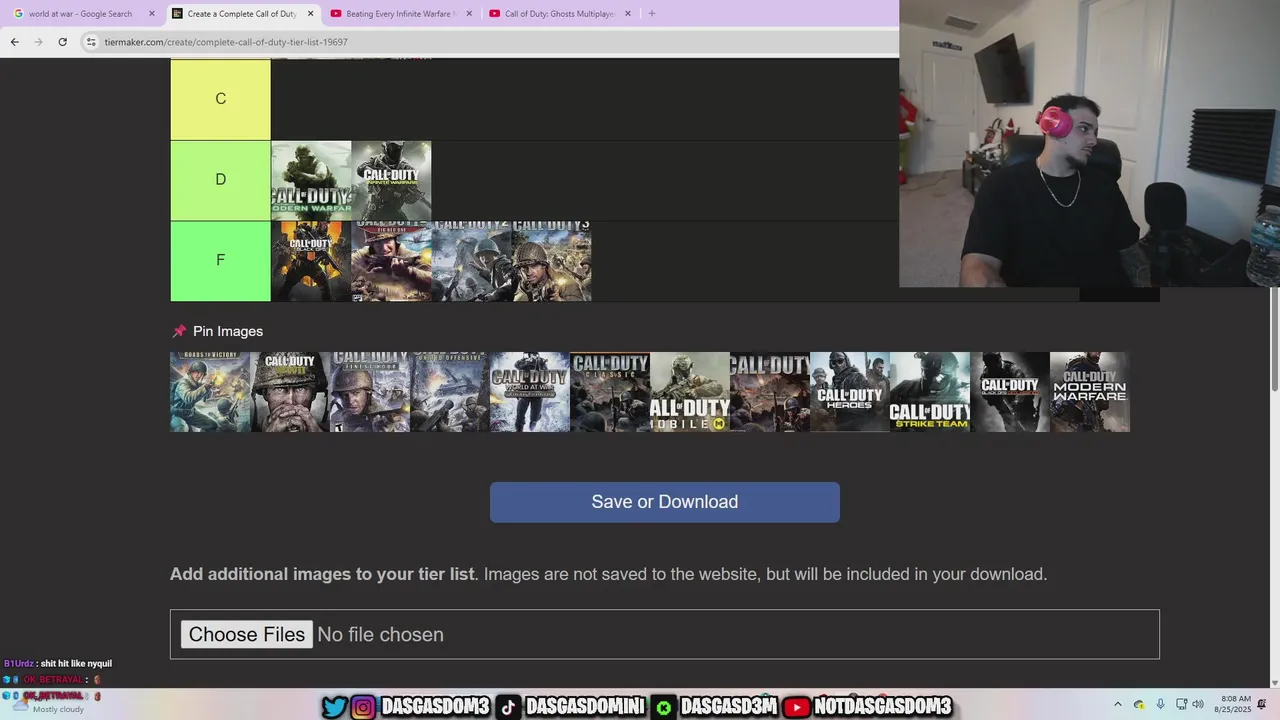Click the yellow C tier label
Screen dimensions: 1280x720
[220, 99]
